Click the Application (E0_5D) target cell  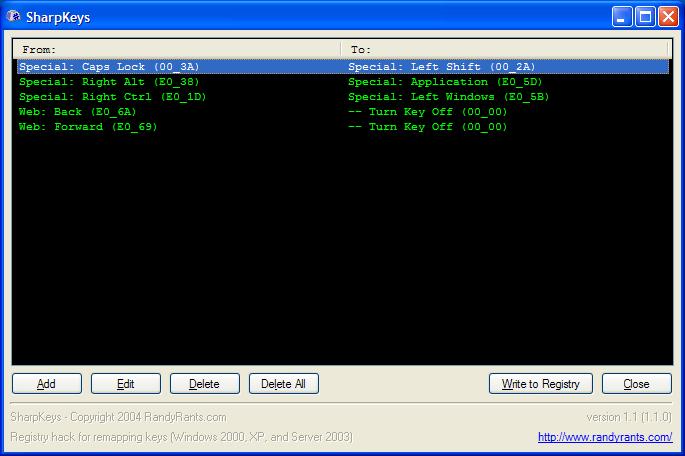[445, 82]
